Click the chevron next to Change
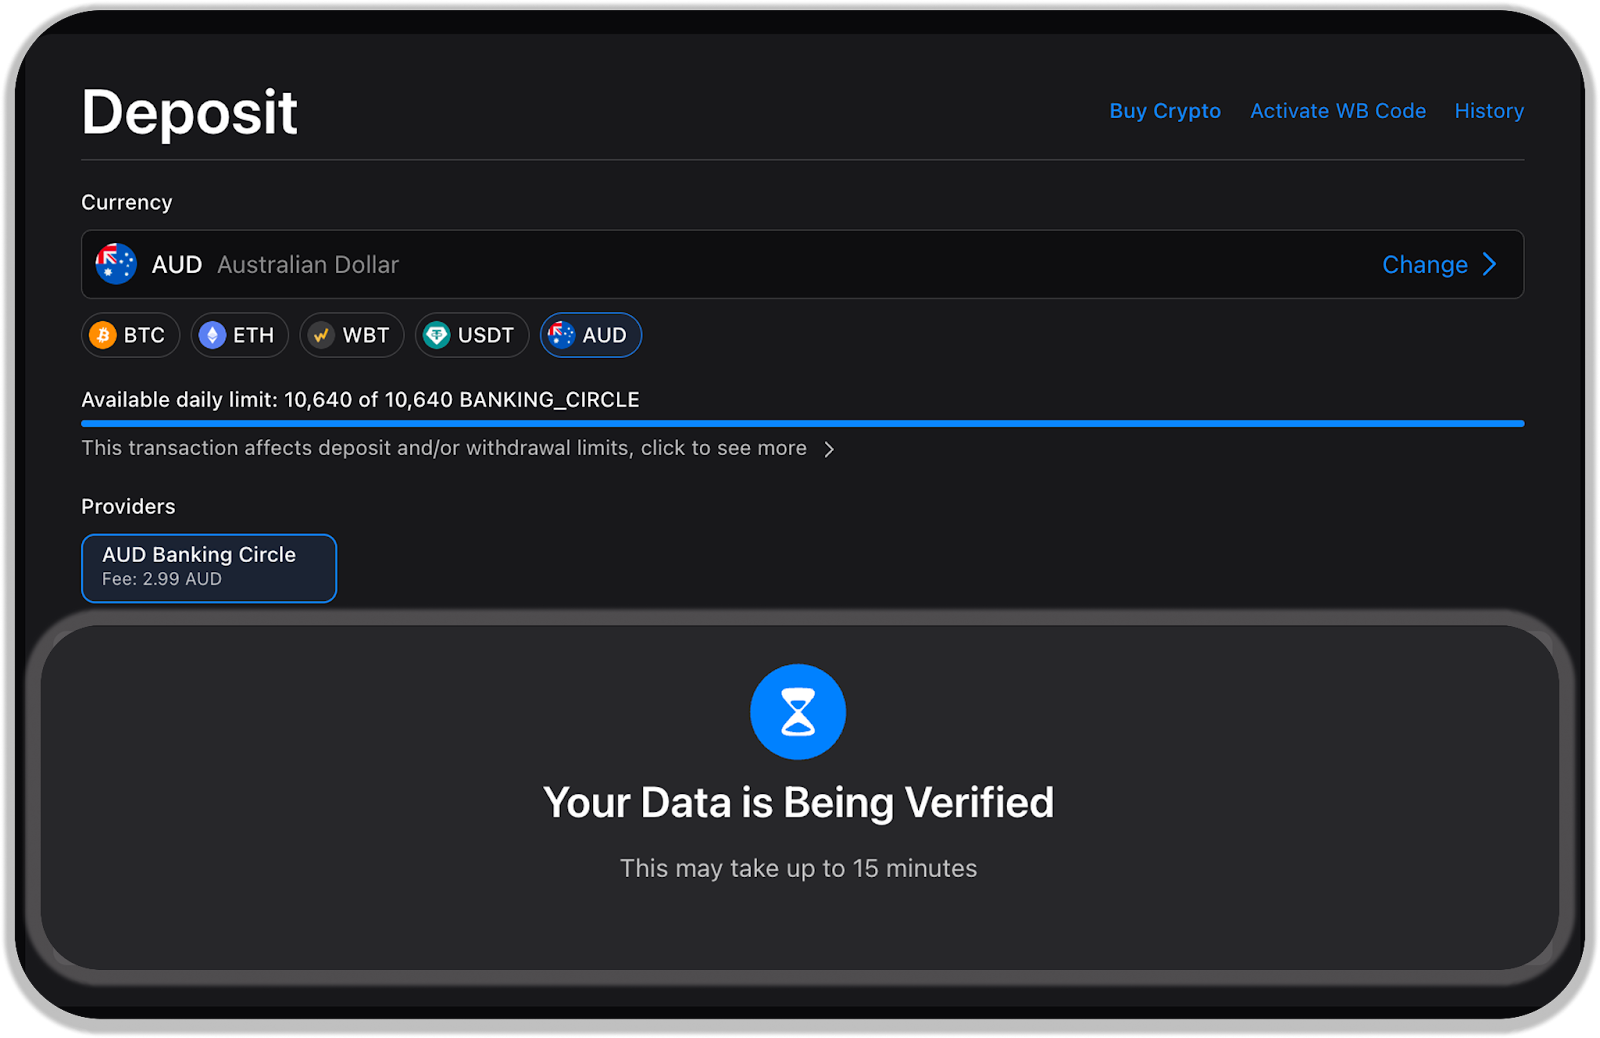 click(x=1490, y=264)
